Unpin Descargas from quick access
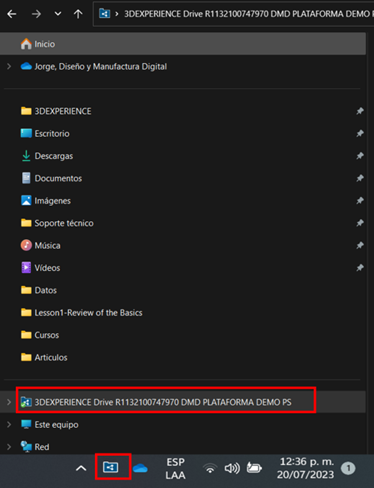The image size is (374, 488). (x=360, y=156)
